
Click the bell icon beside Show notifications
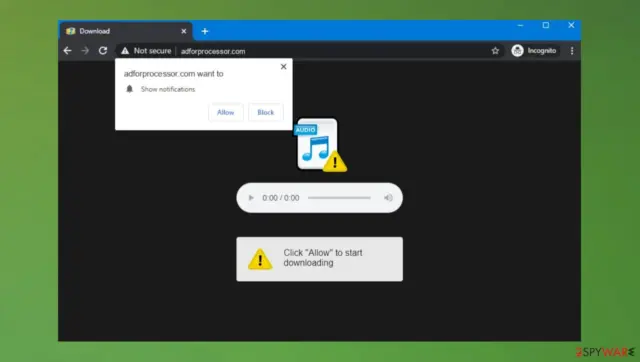(x=130, y=89)
